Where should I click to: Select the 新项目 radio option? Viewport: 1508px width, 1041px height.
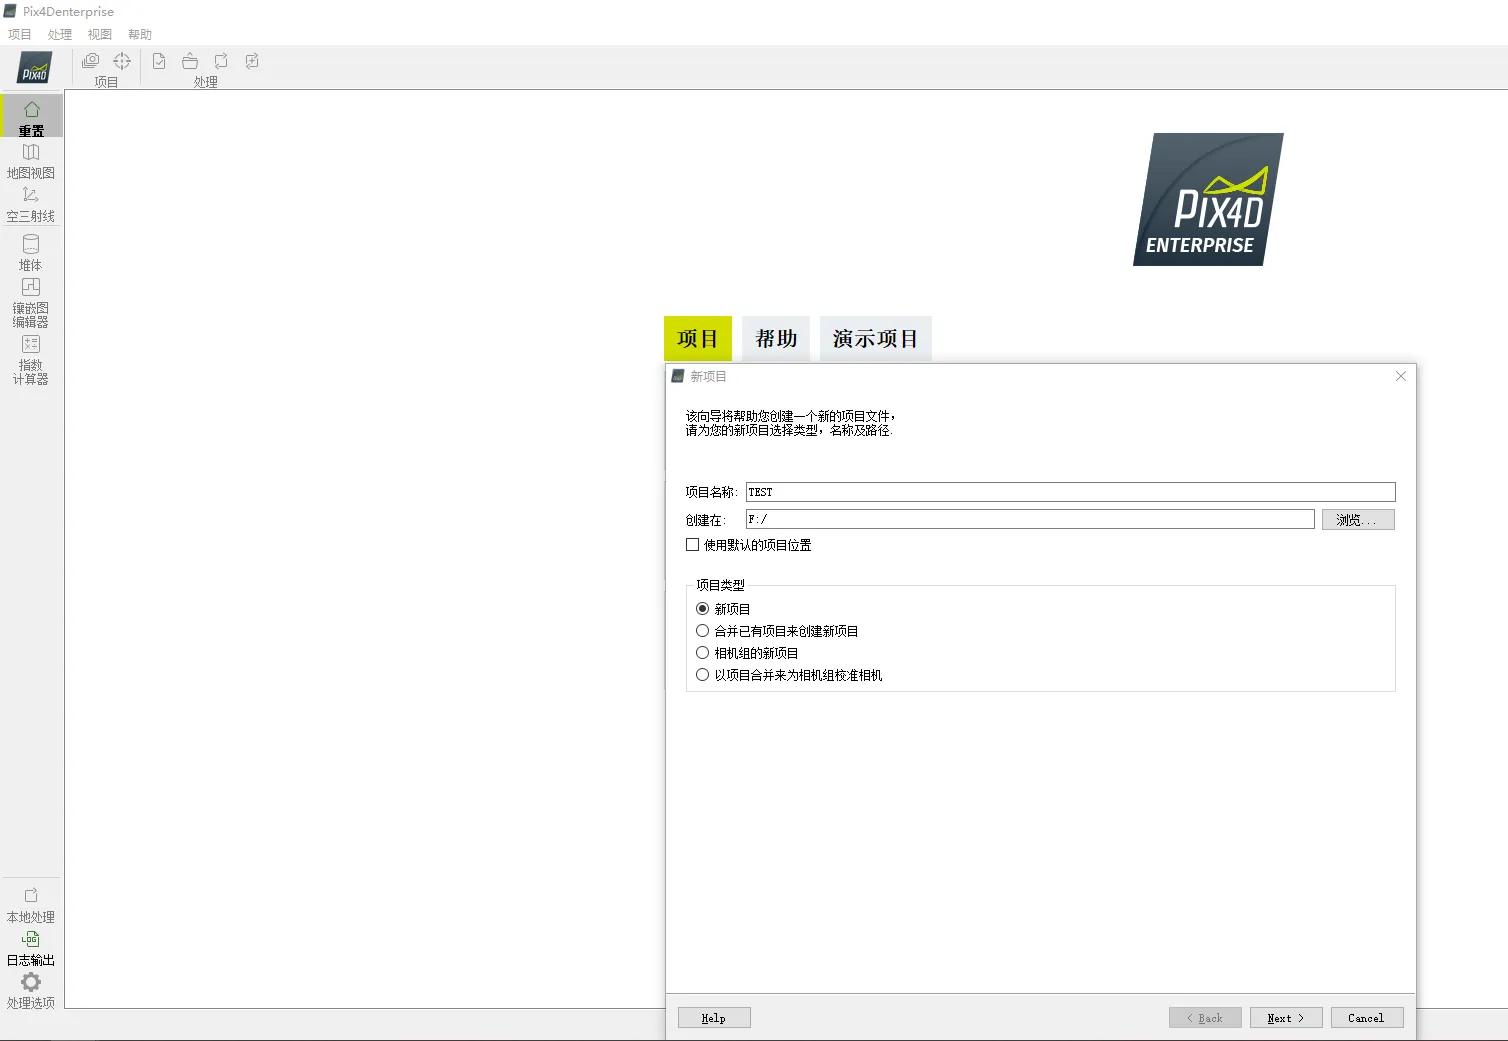702,609
